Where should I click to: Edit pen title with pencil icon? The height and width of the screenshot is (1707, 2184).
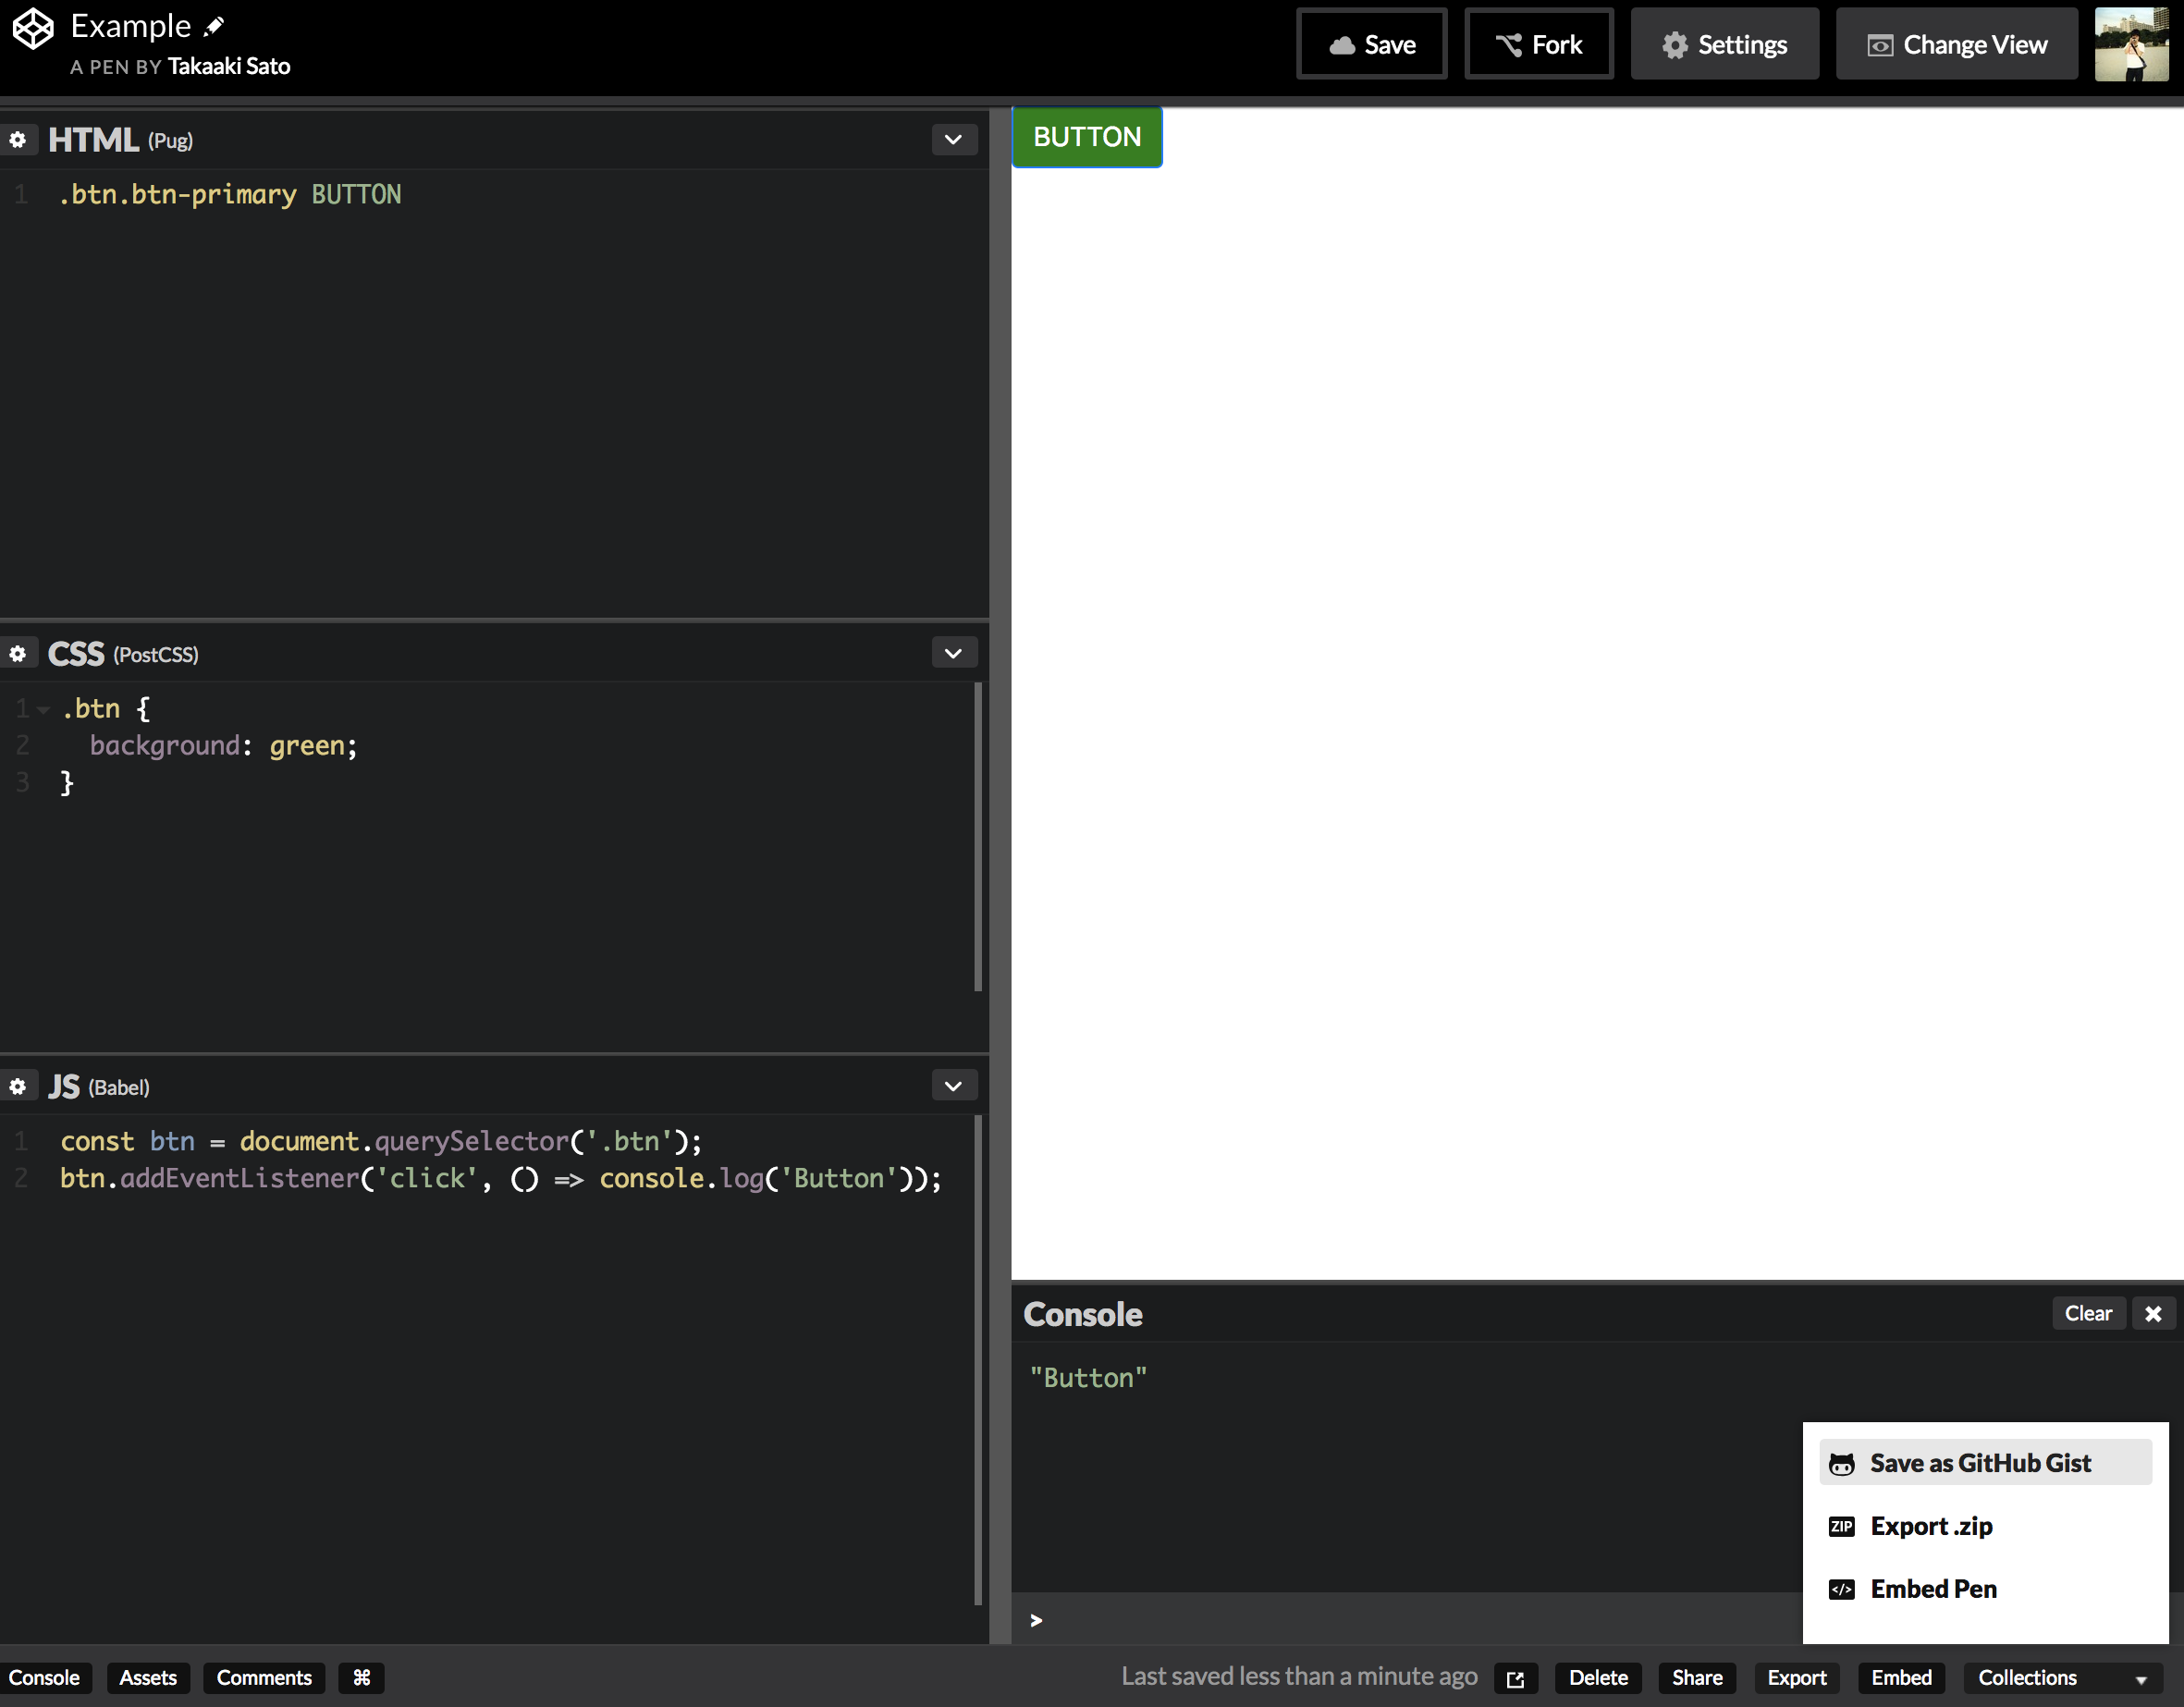click(x=214, y=27)
